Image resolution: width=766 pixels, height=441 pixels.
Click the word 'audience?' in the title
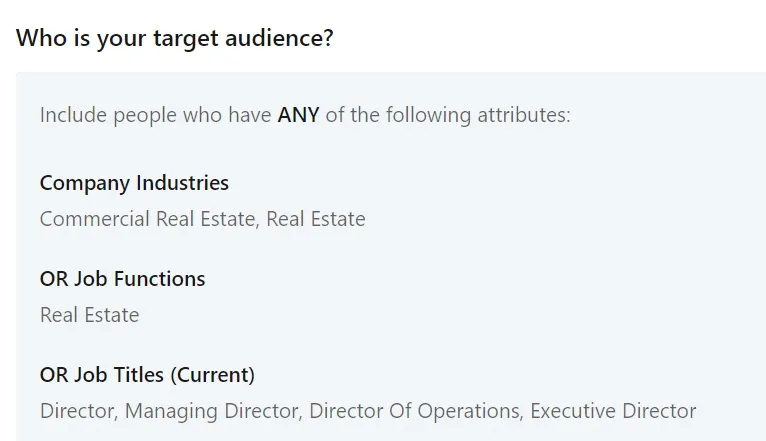tap(279, 38)
